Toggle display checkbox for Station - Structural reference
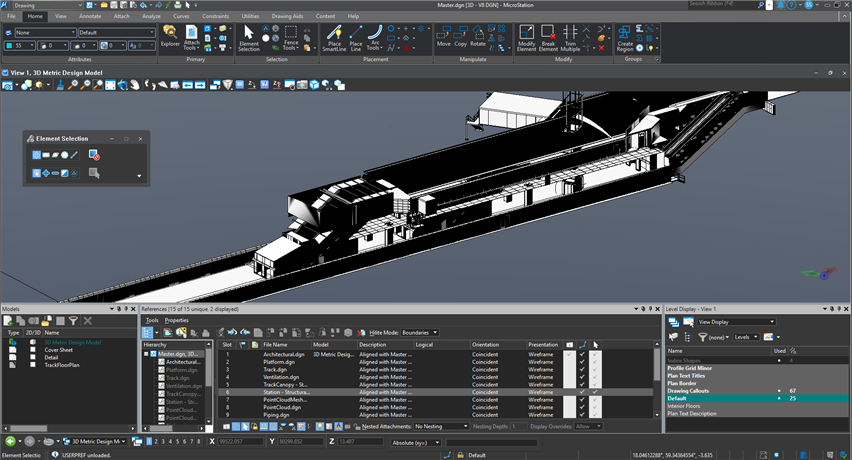 click(569, 392)
